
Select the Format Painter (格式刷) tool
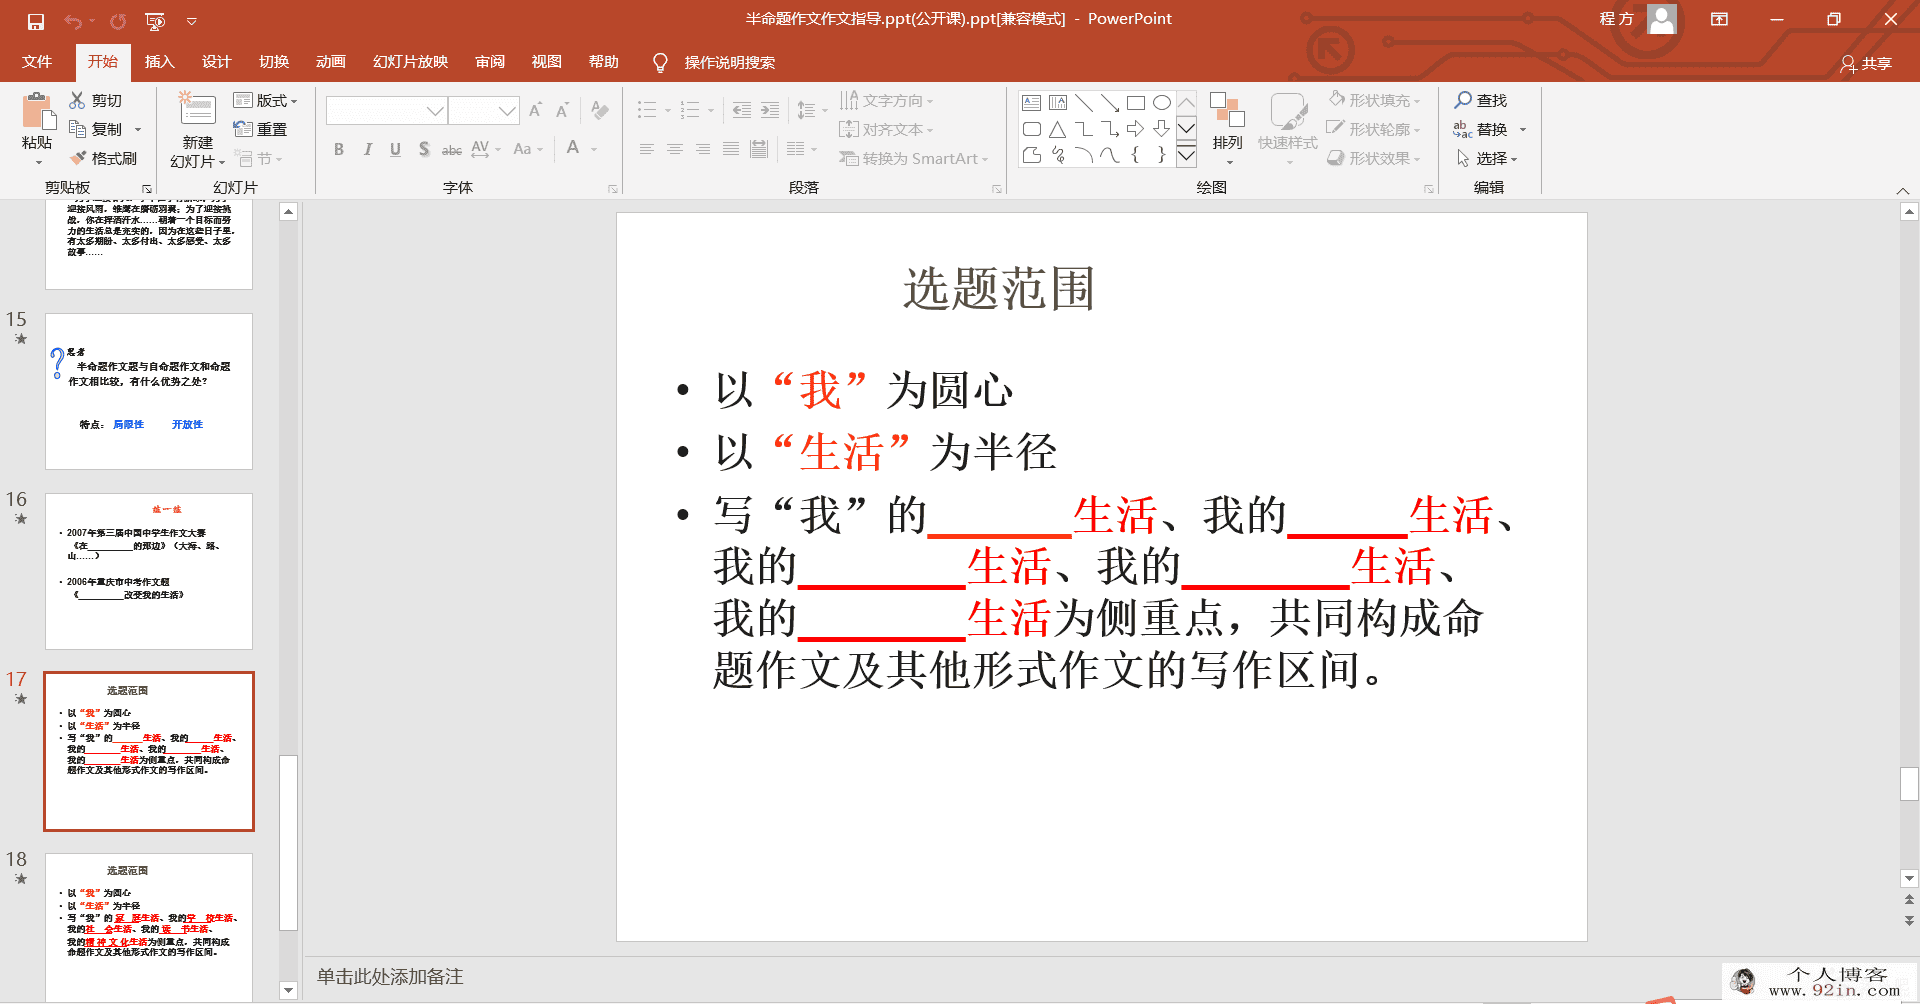(103, 158)
